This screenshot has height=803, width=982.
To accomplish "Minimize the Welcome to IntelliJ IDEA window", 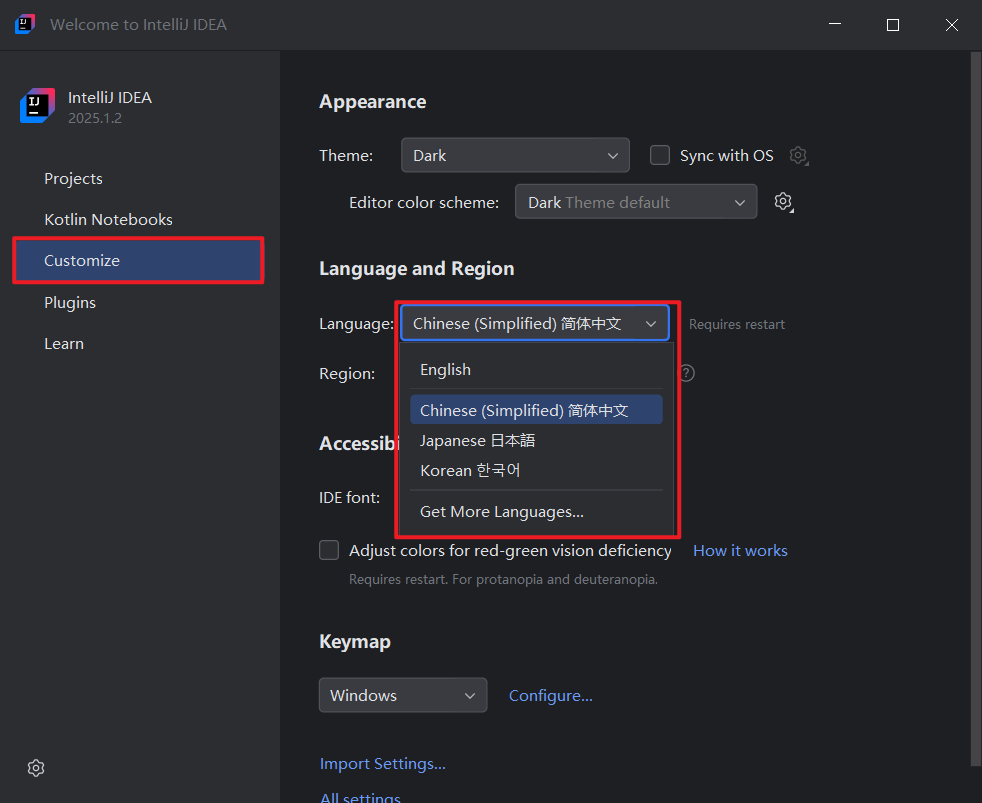I will [x=835, y=24].
